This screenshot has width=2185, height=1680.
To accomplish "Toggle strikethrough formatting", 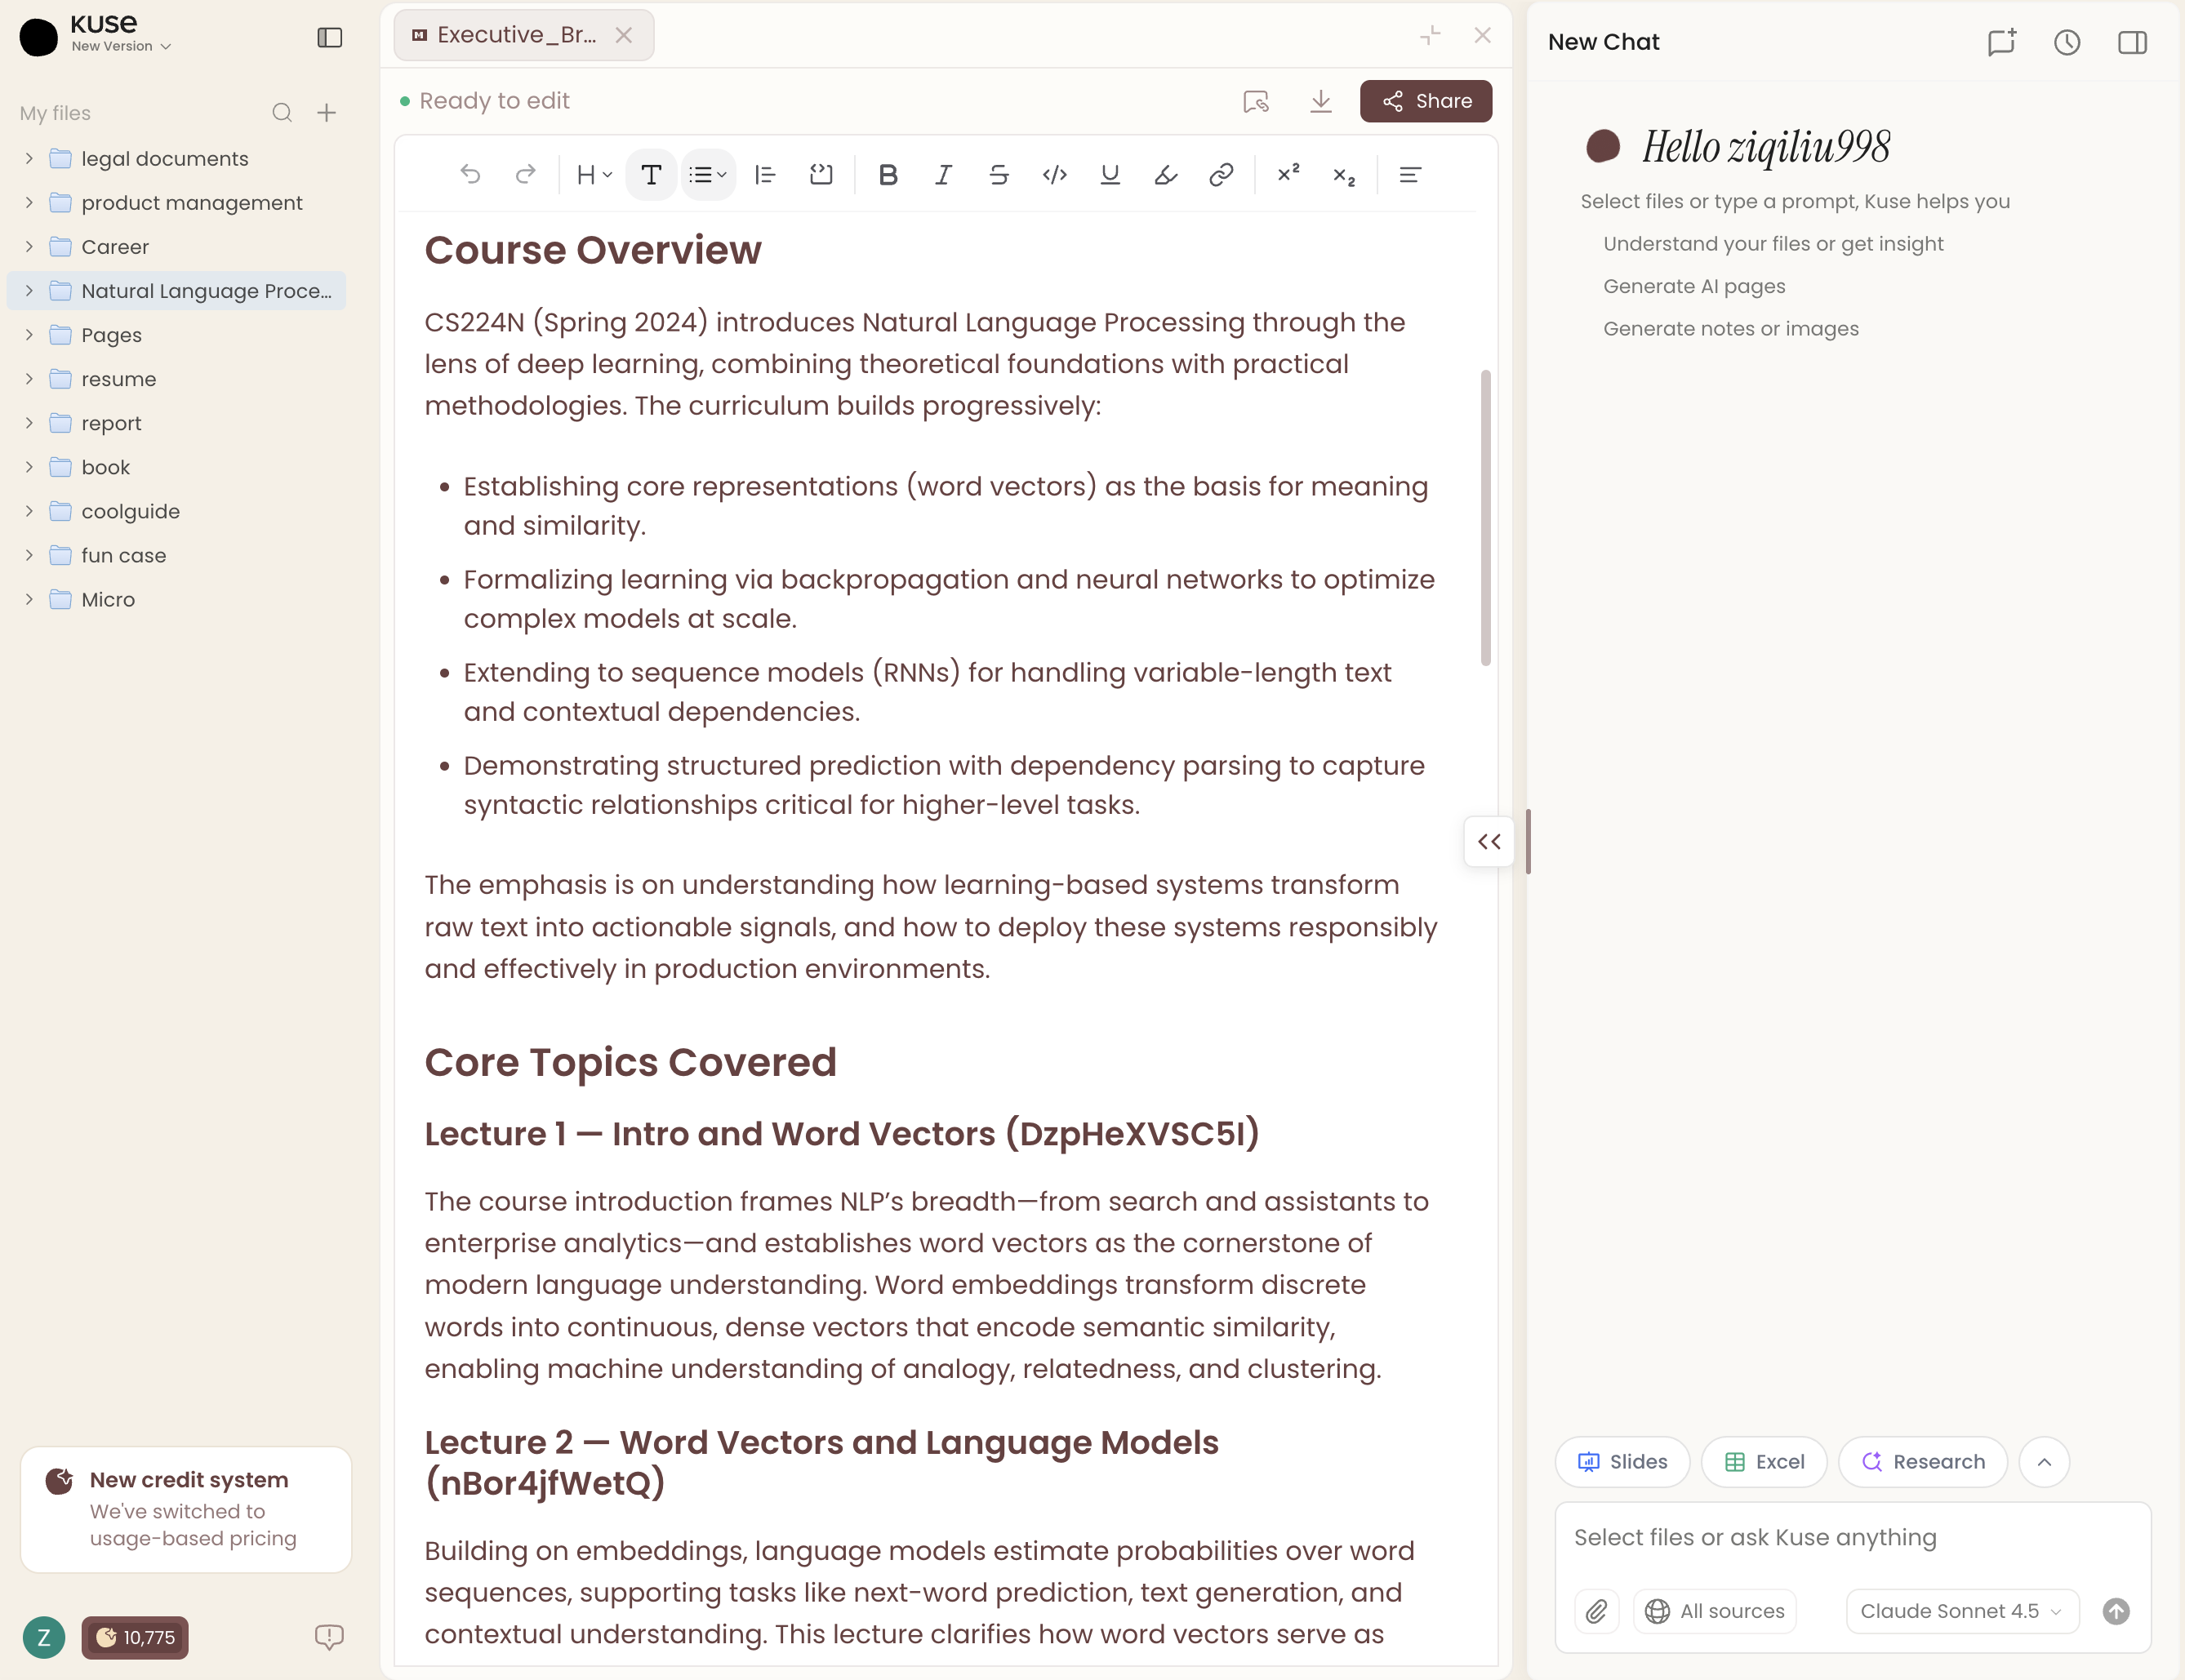I will tap(998, 175).
